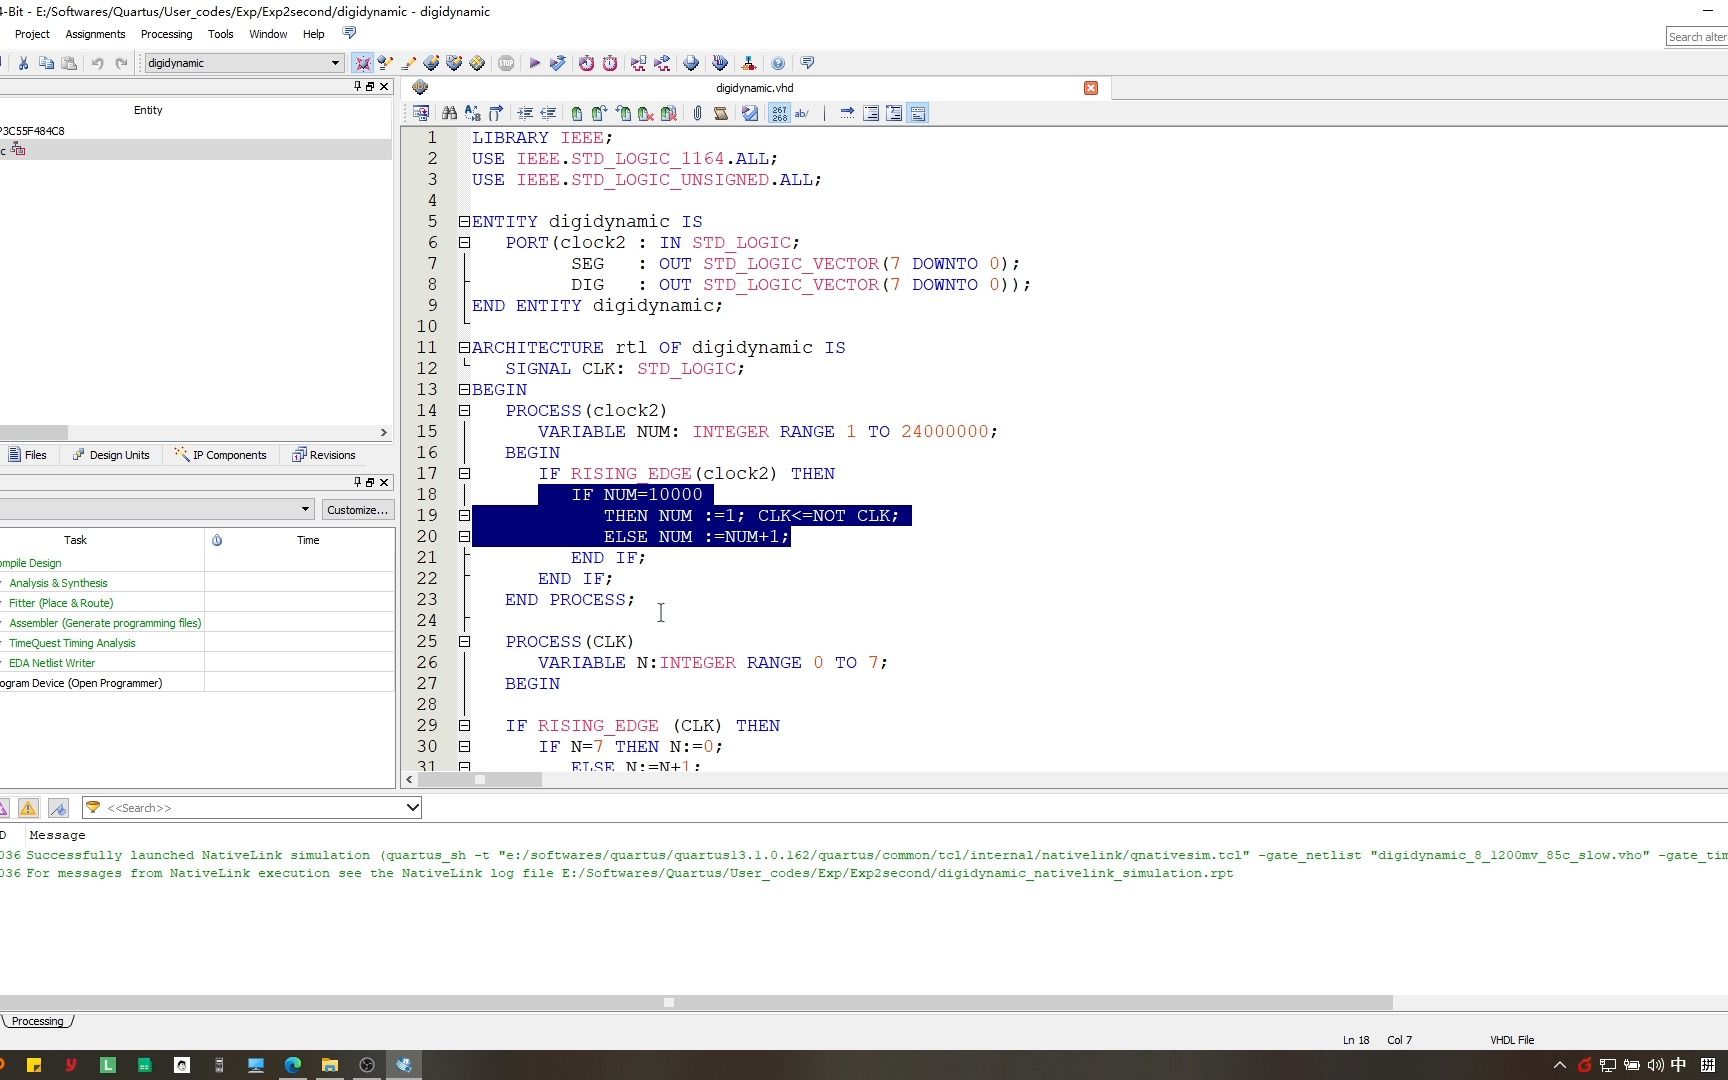1728x1080 pixels.
Task: Toggle the warning message filter icon
Action: point(28,808)
